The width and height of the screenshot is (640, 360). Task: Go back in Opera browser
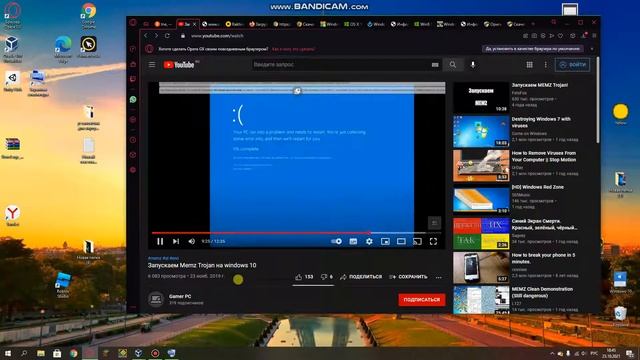146,36
